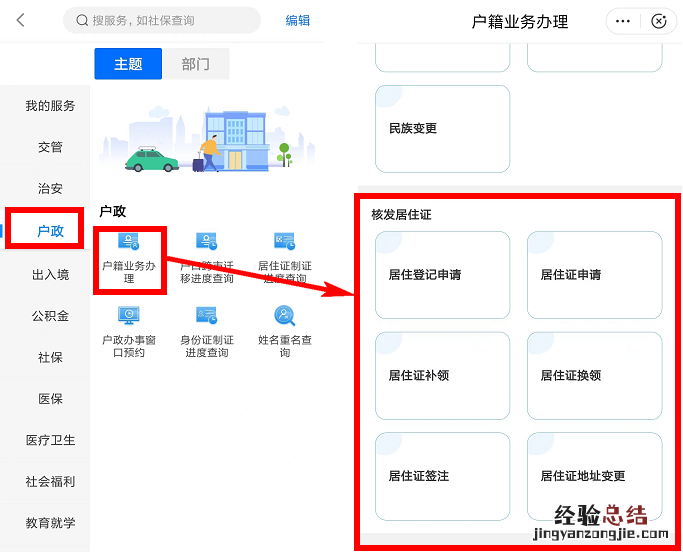Image resolution: width=683 pixels, height=552 pixels.
Task: Select 交管 in the sidebar
Action: 50,147
